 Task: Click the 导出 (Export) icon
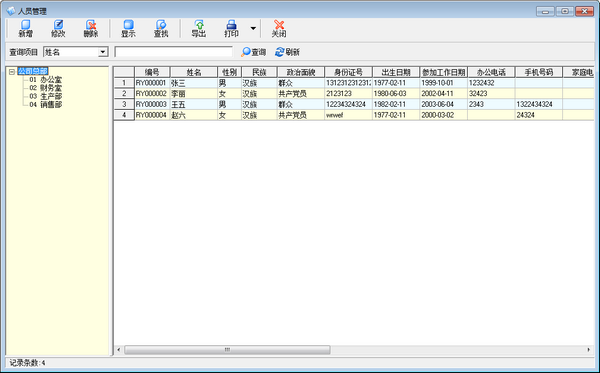tap(199, 29)
